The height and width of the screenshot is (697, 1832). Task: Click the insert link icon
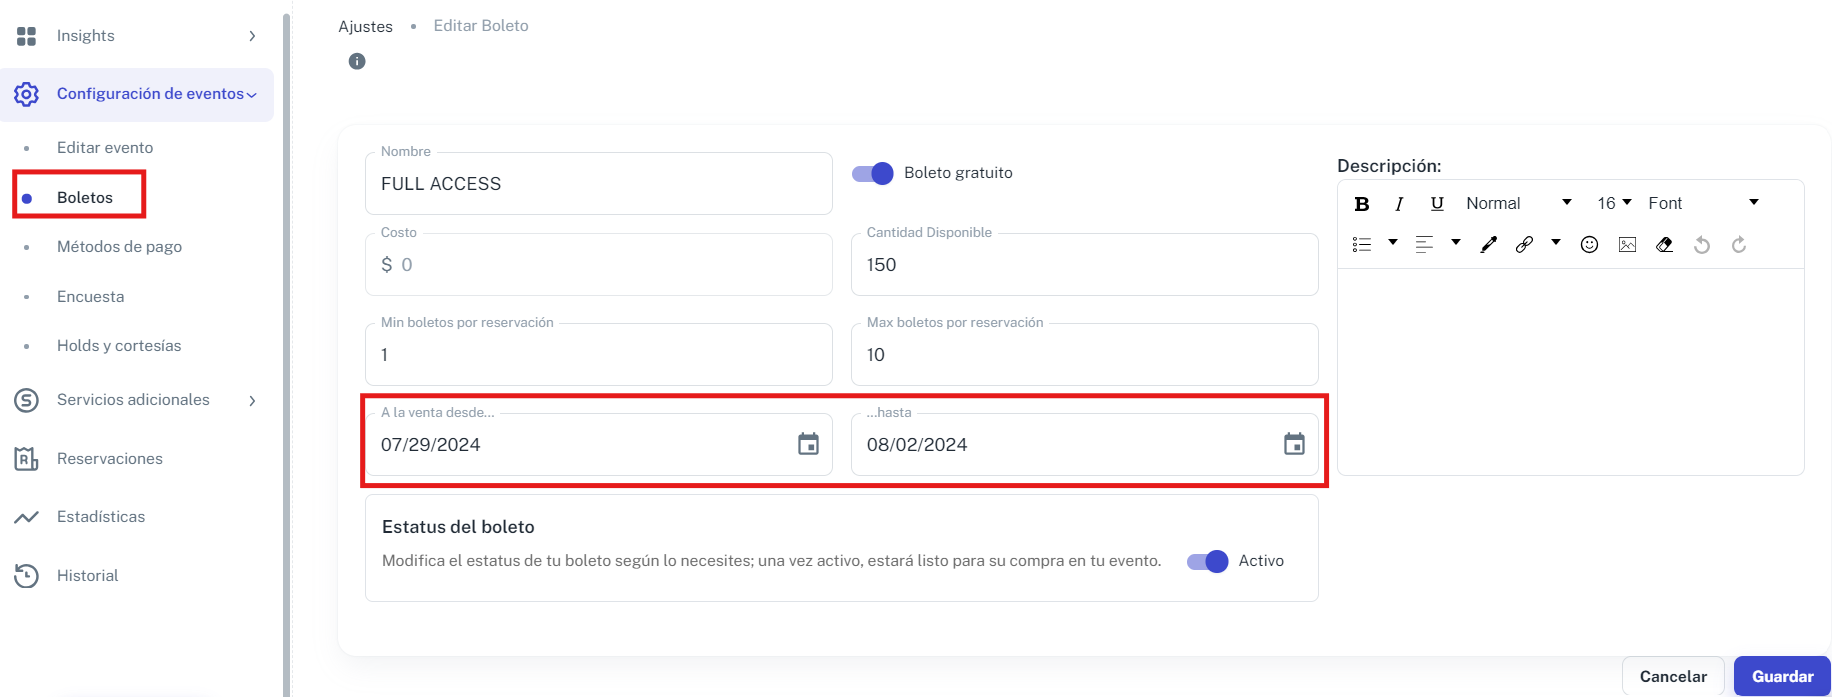[x=1524, y=245]
